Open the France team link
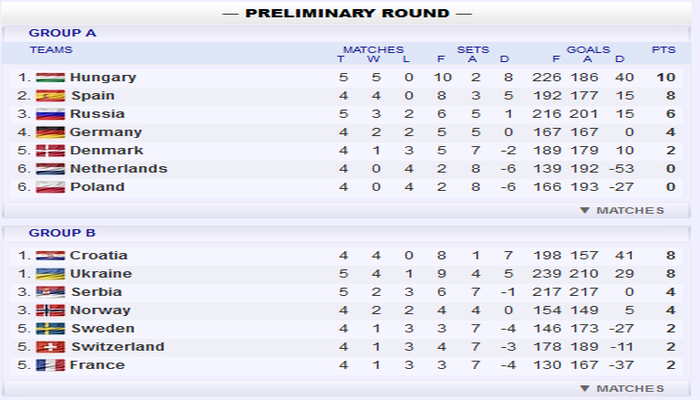Screen dimensions: 700x400 (97, 365)
